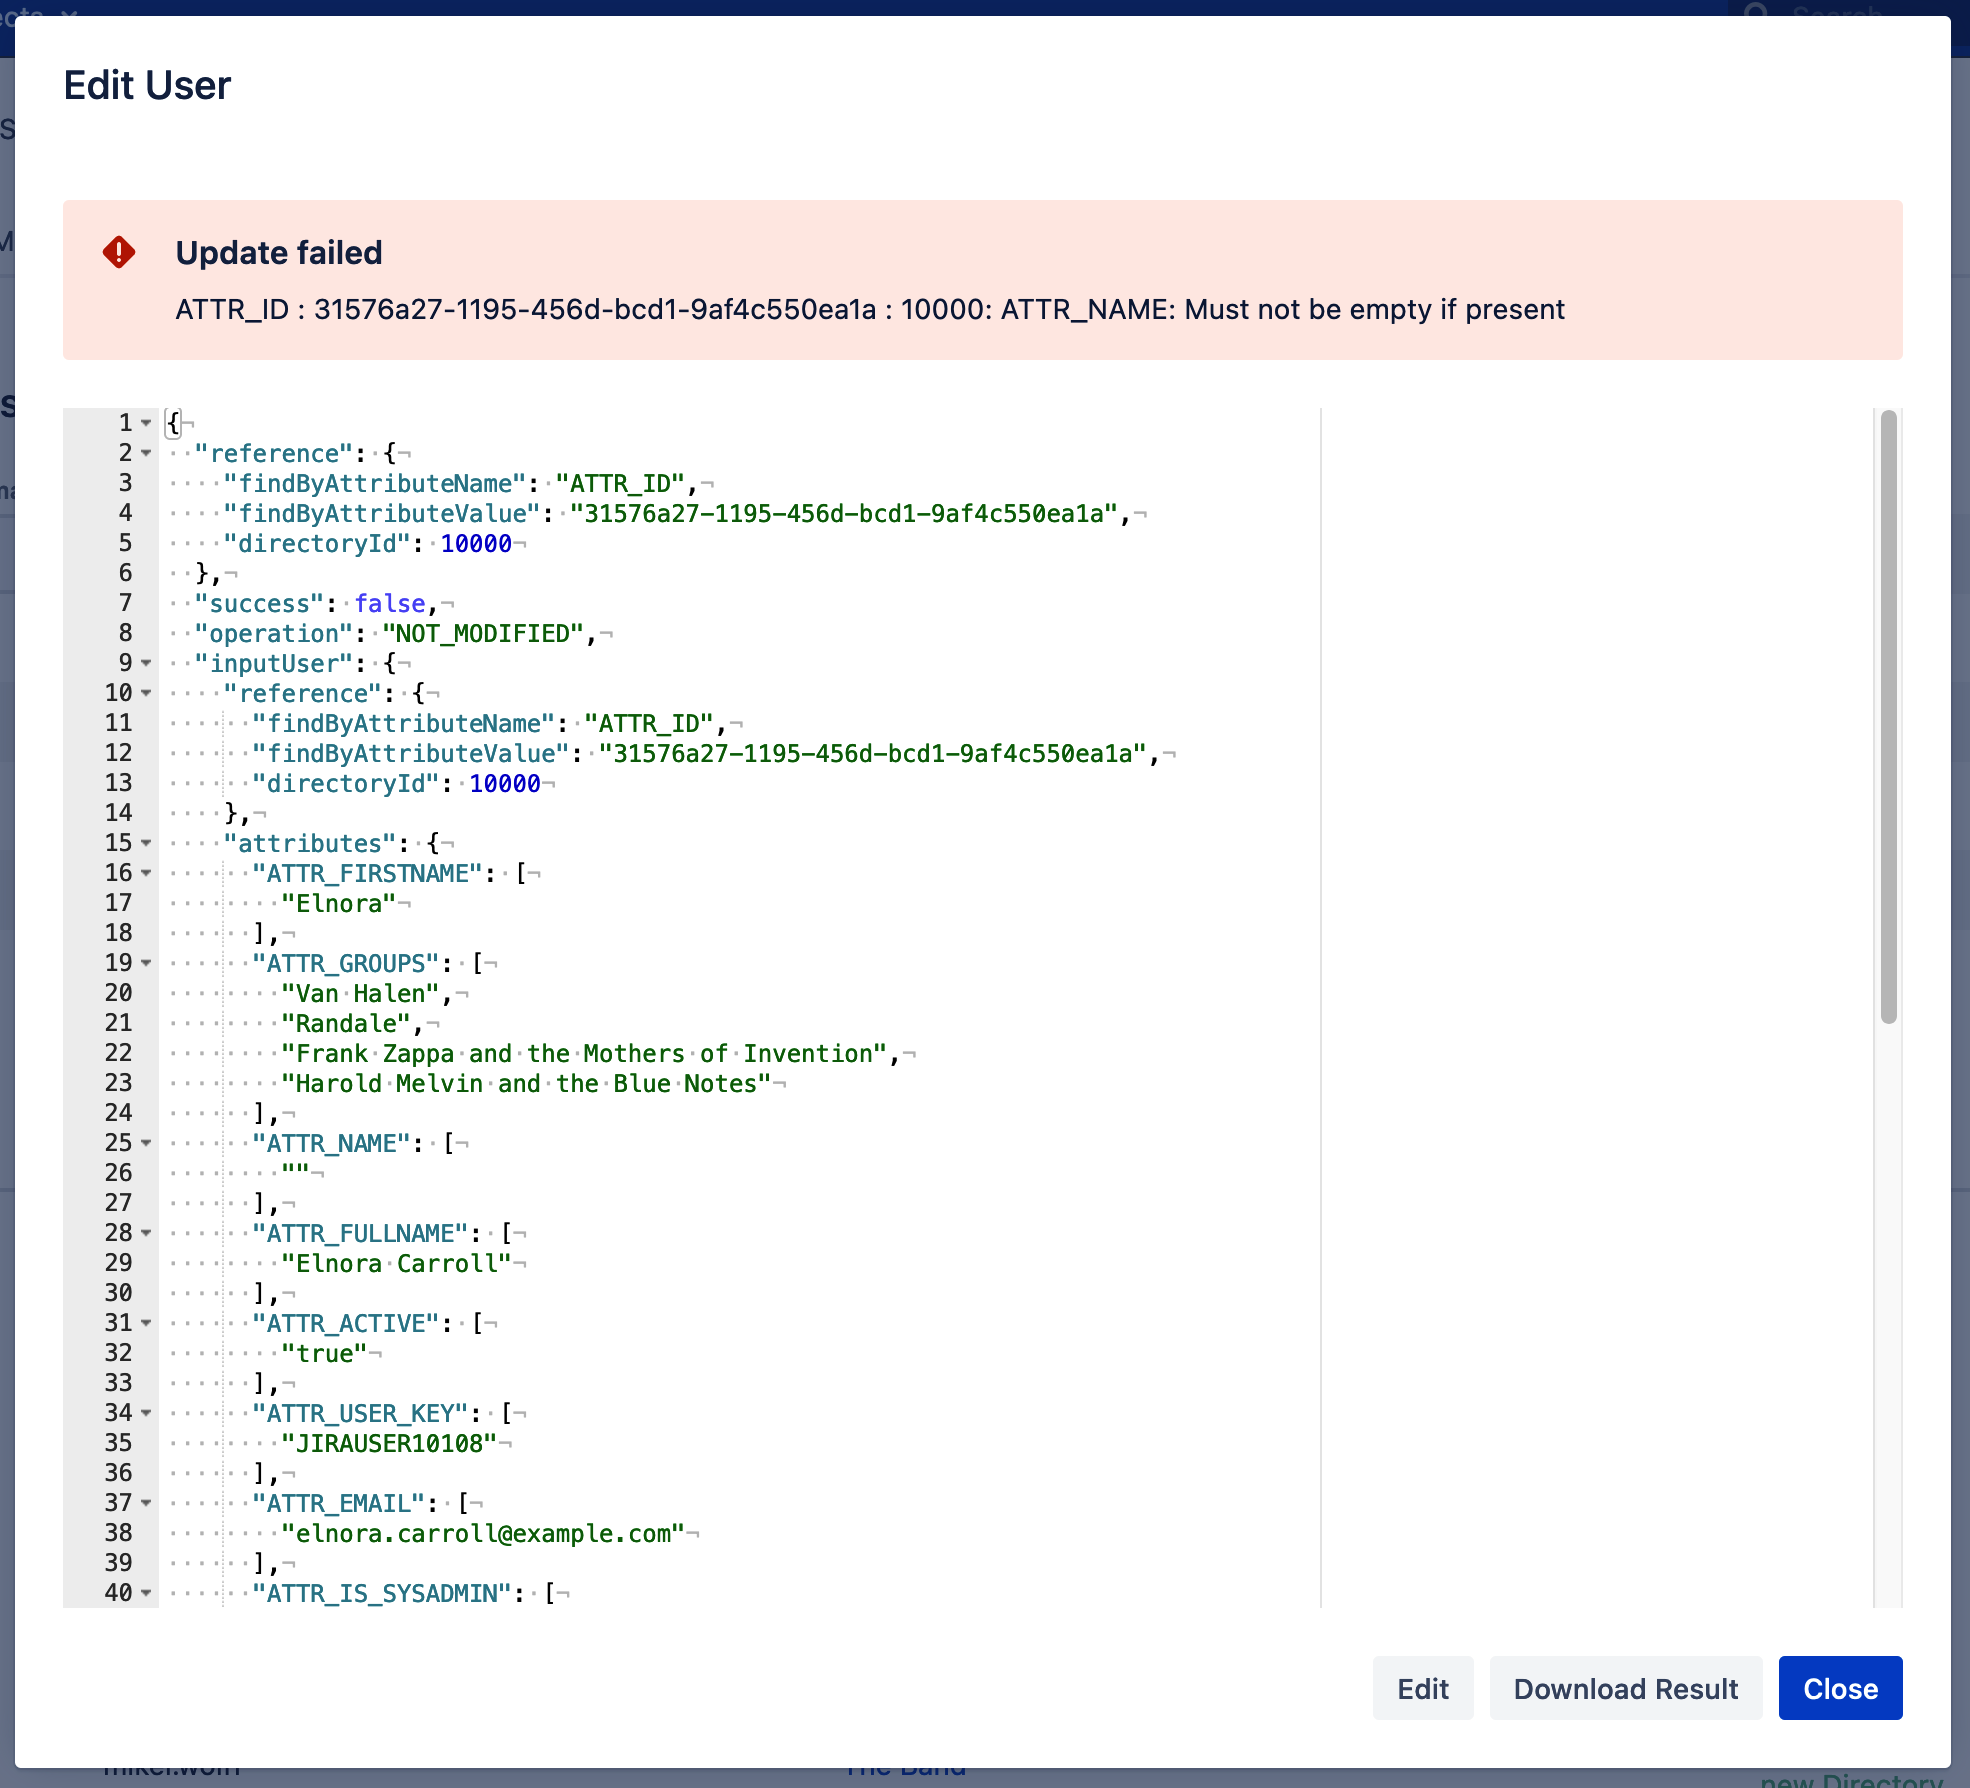The height and width of the screenshot is (1788, 1970).
Task: Collapse the root object fold arrow on line 1
Action: pos(146,423)
